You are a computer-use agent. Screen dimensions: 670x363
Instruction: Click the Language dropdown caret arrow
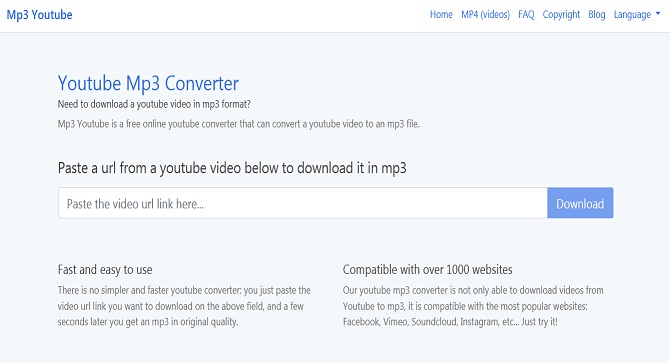pos(658,14)
